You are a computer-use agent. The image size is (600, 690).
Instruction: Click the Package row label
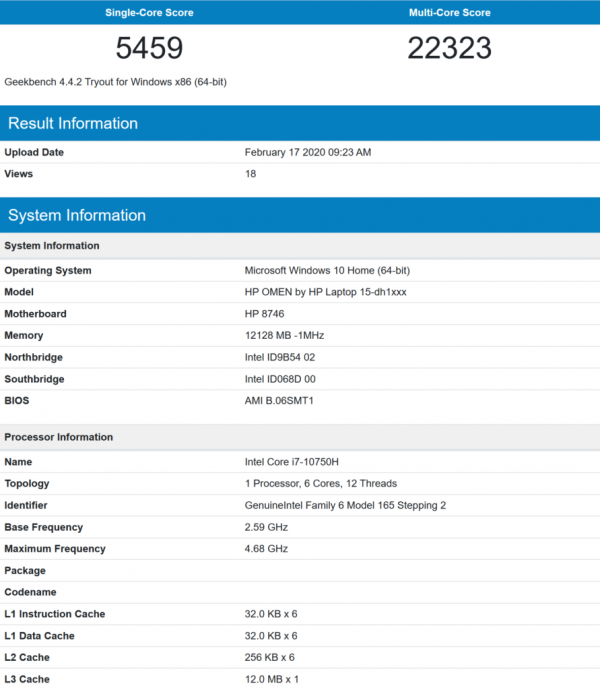(25, 571)
